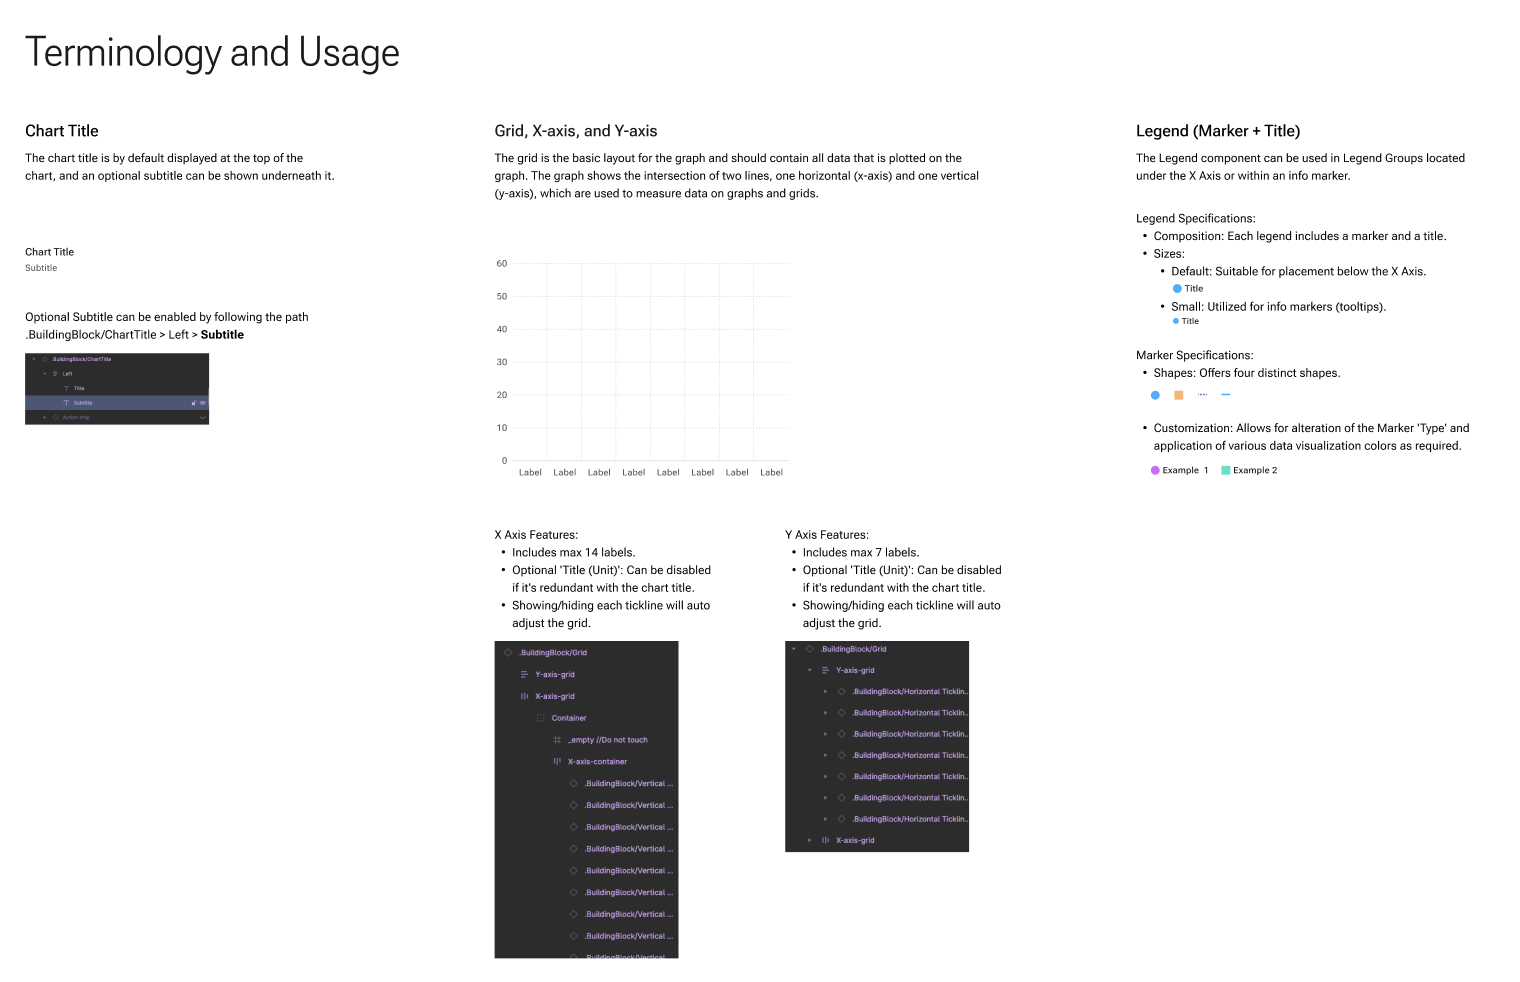This screenshot has height=982, width=1520.
Task: Click the text icon beside Subtitle layer
Action: click(x=66, y=403)
